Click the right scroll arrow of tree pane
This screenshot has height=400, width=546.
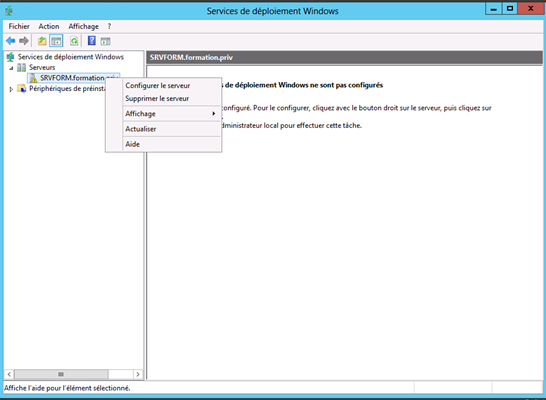pos(138,374)
